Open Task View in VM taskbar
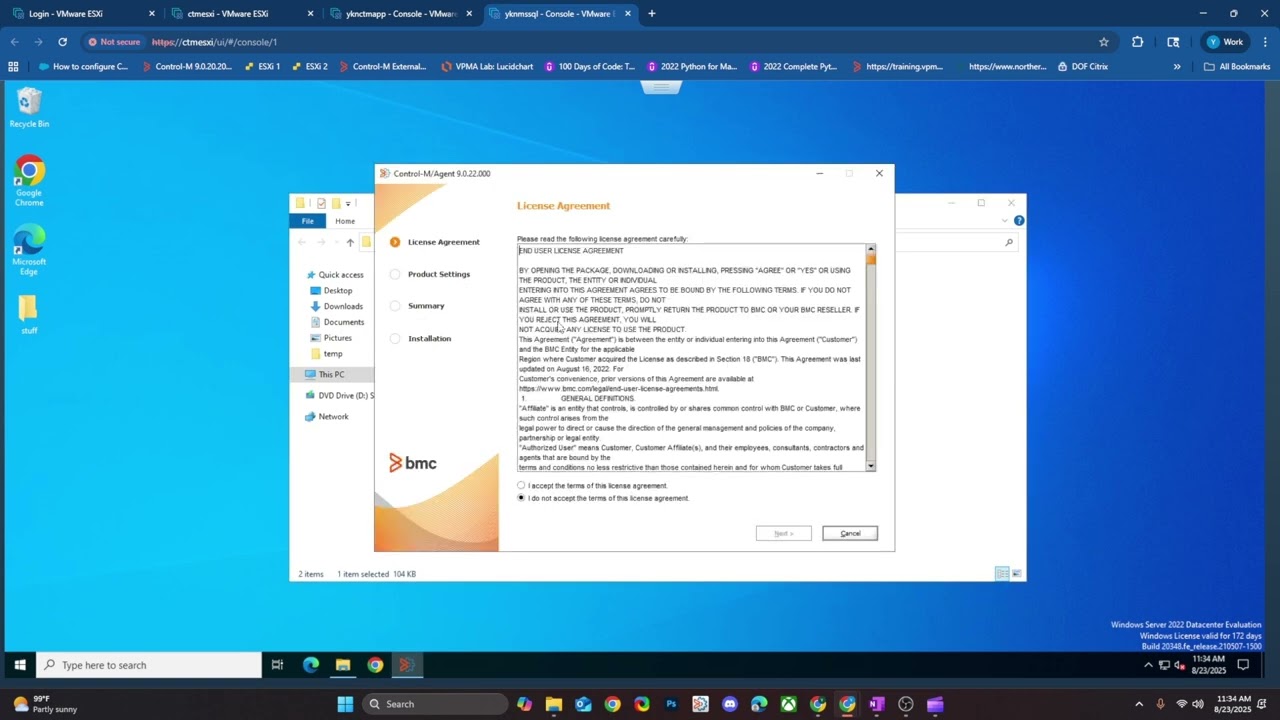The height and width of the screenshot is (720, 1280). [277, 665]
